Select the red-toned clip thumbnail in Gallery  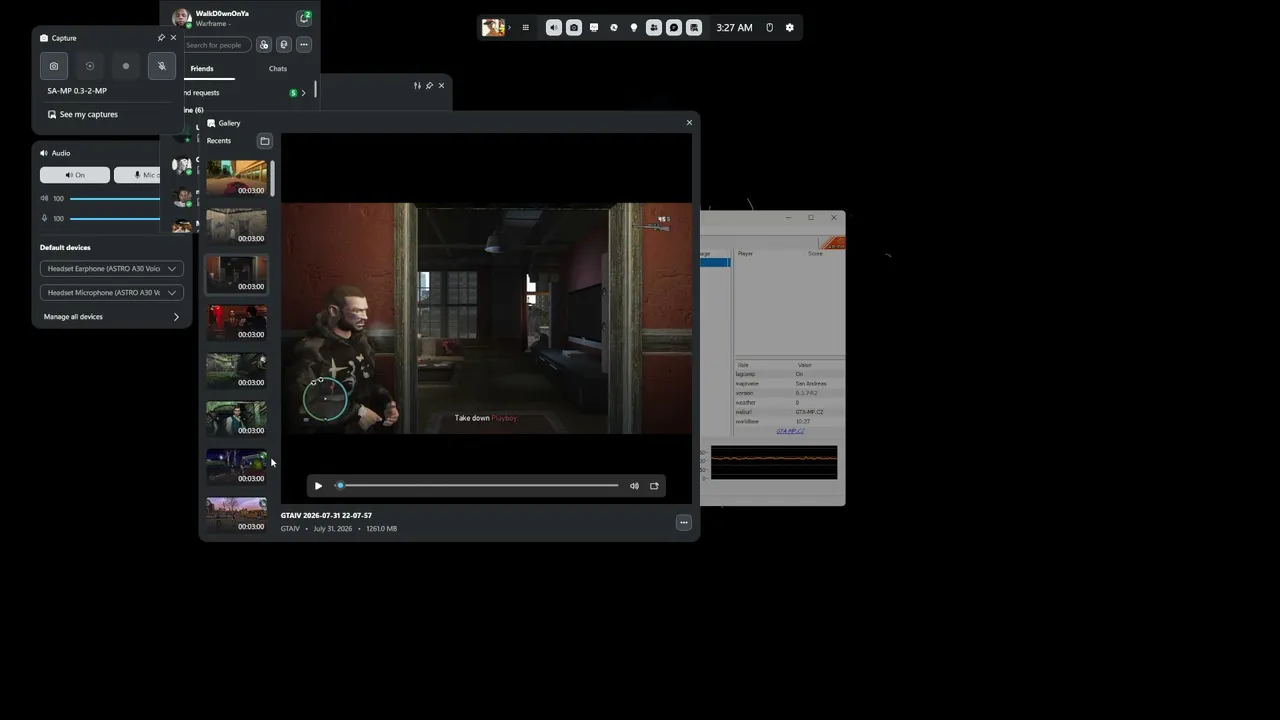[x=237, y=322]
